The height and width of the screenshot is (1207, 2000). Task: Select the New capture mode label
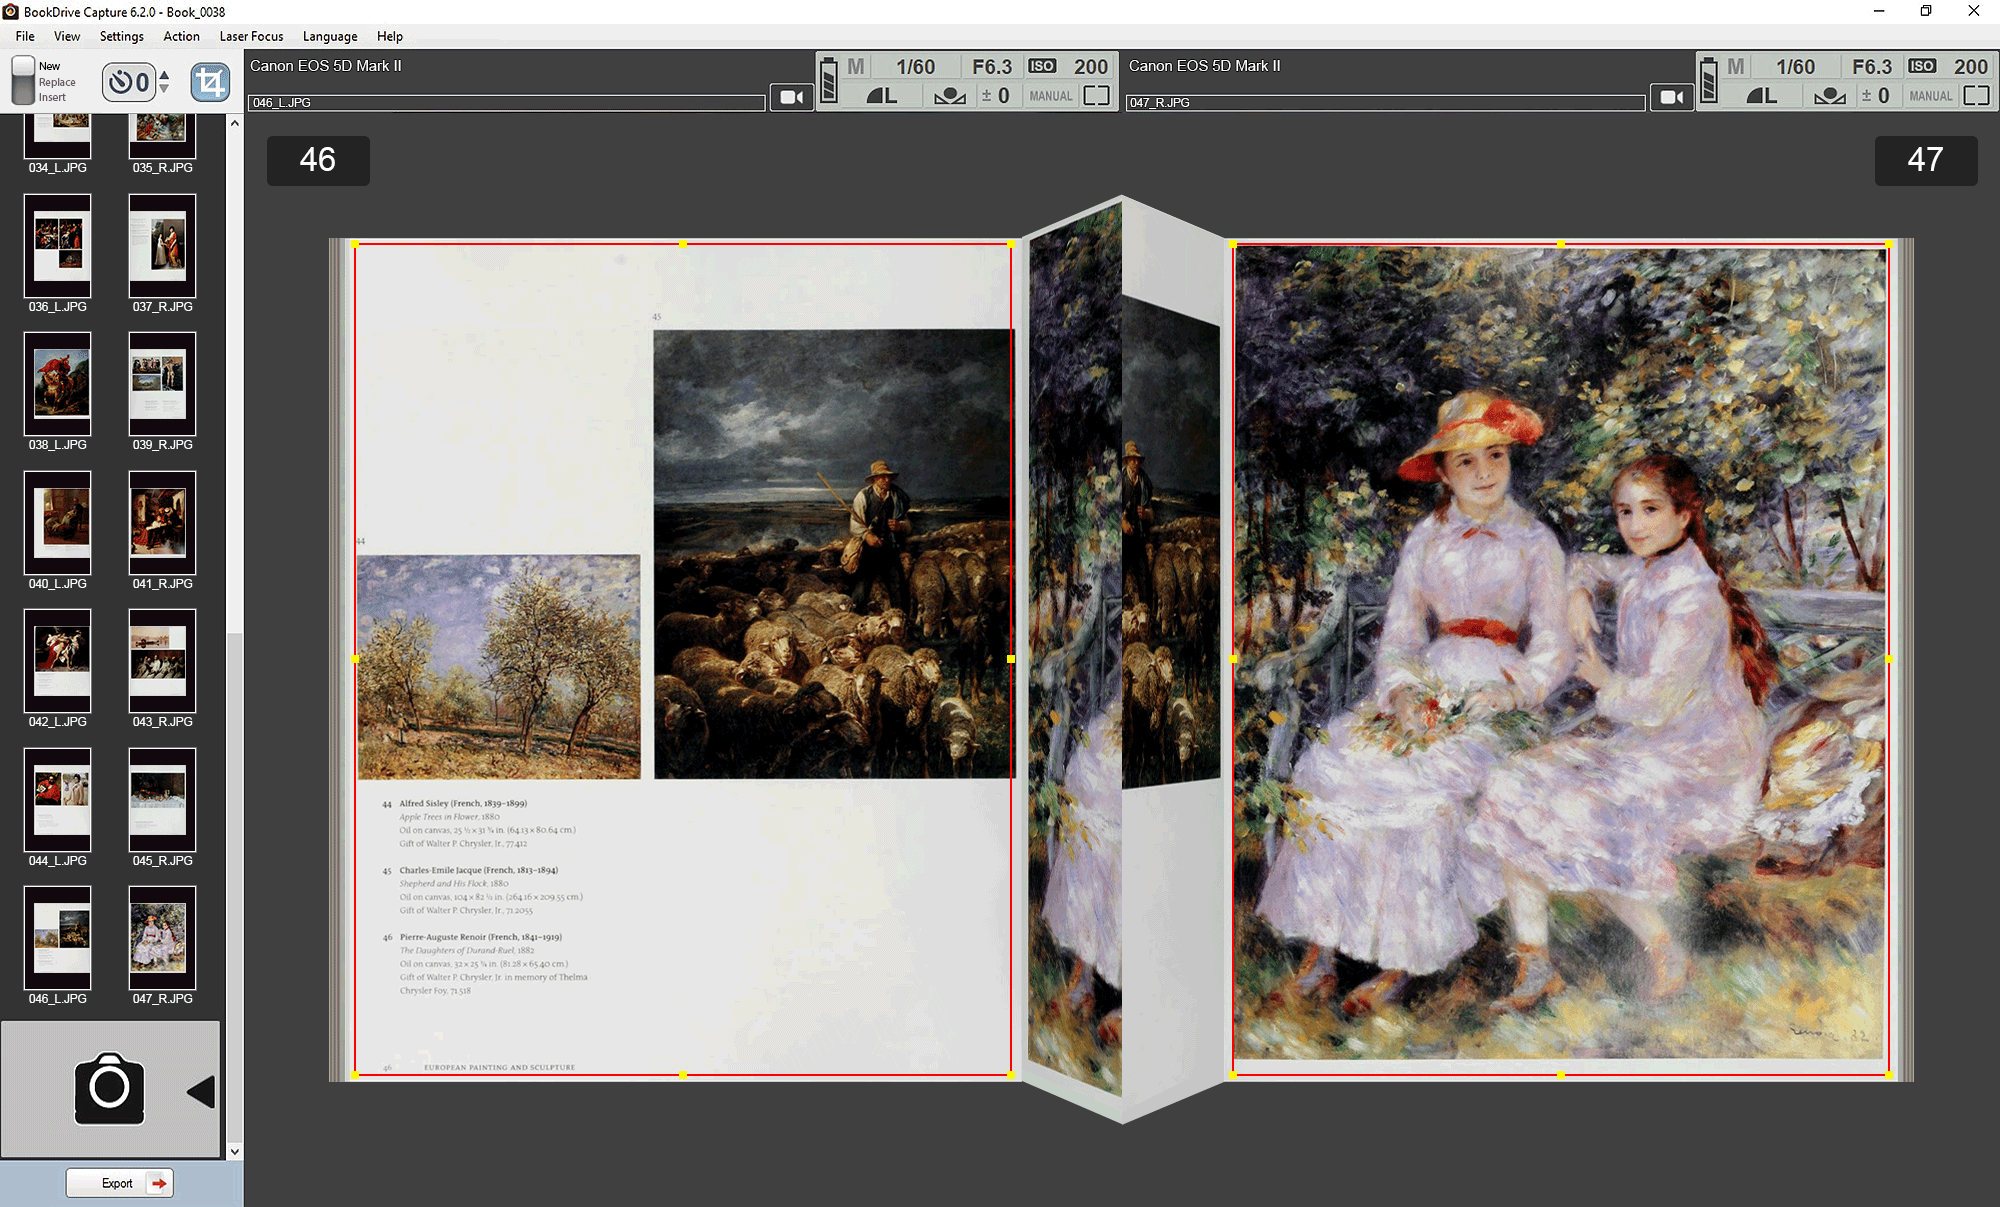point(49,66)
